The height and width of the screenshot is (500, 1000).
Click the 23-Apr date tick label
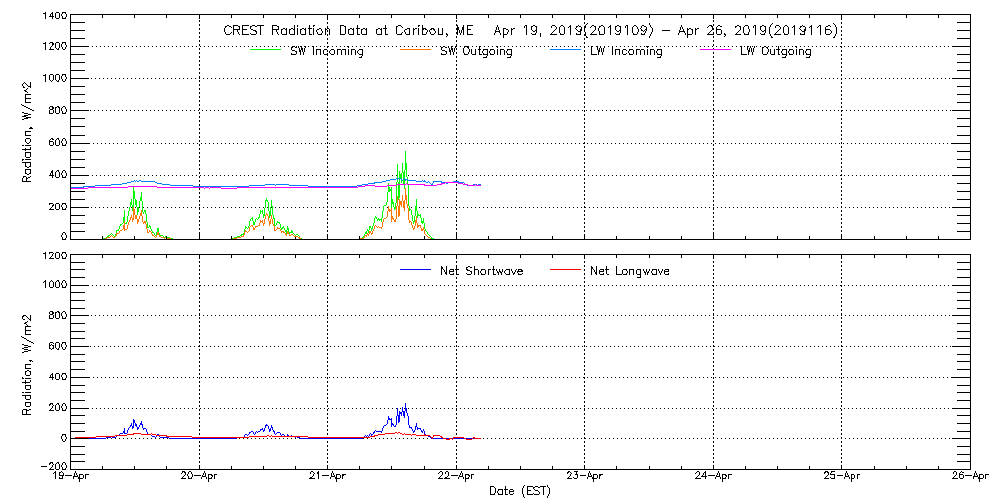coord(584,476)
